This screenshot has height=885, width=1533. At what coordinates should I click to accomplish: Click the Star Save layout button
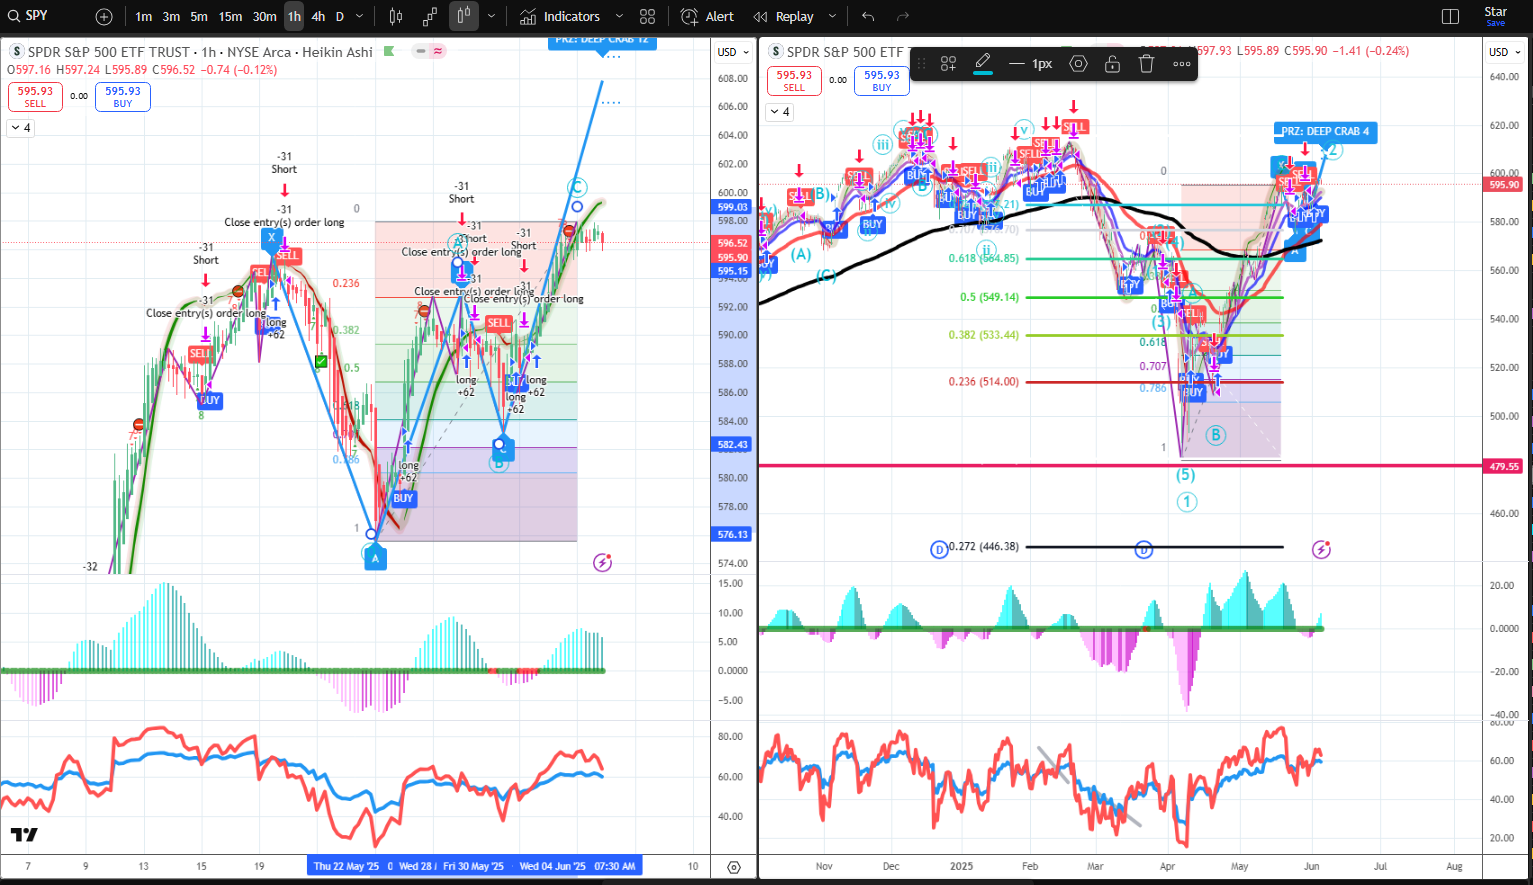[x=1495, y=16]
